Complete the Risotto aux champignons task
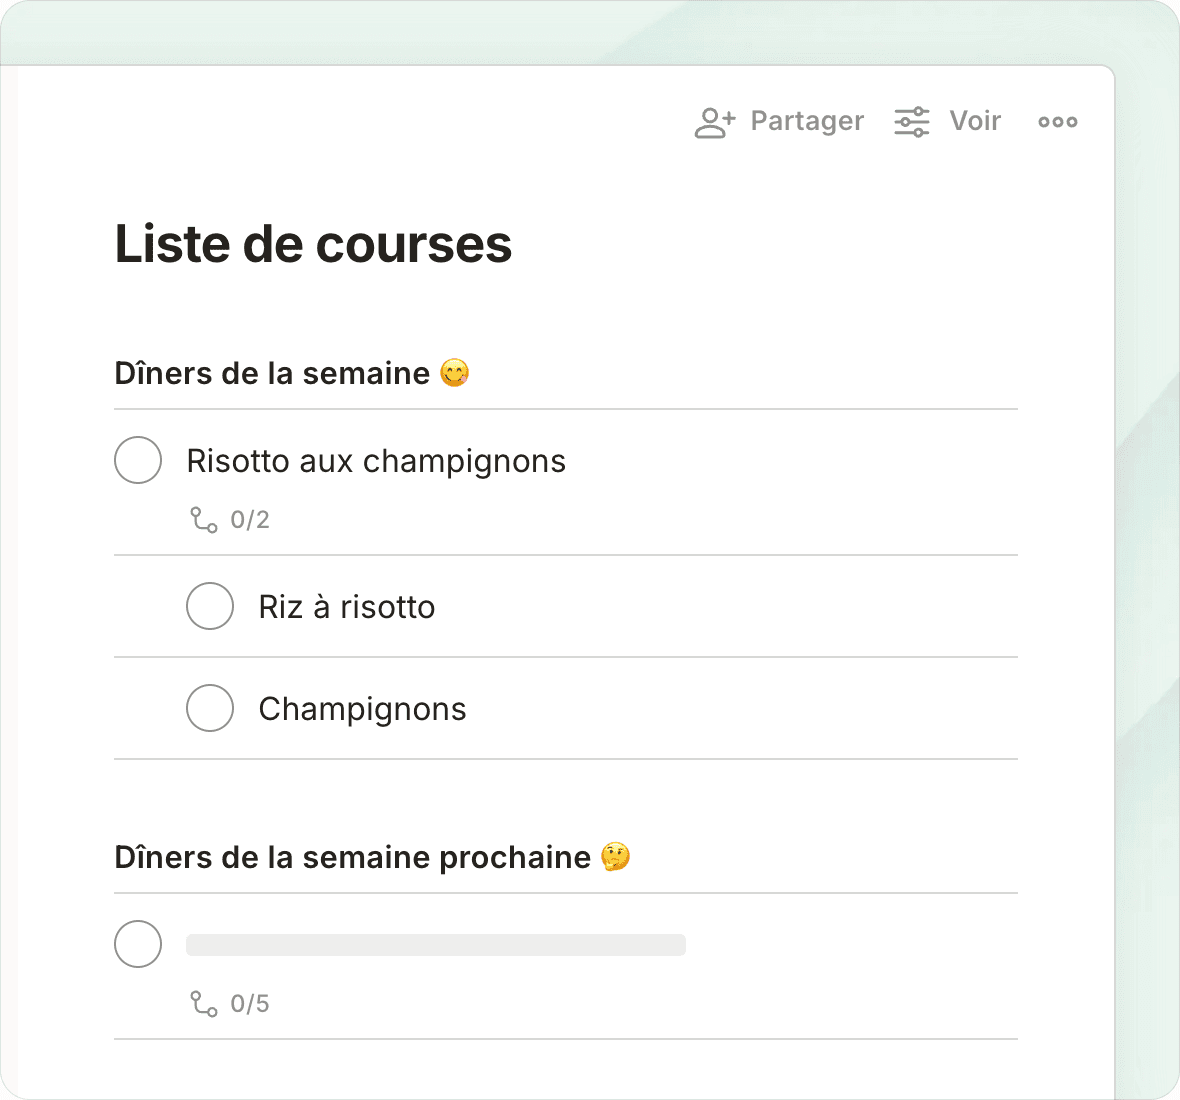Image resolution: width=1180 pixels, height=1100 pixels. pyautogui.click(x=138, y=460)
